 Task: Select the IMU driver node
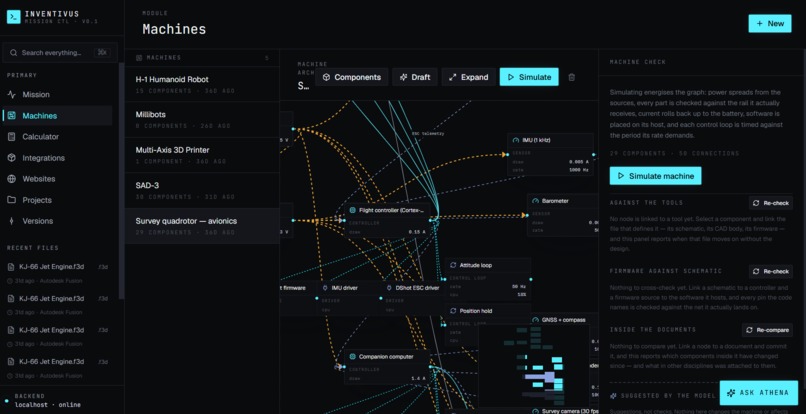tap(349, 298)
